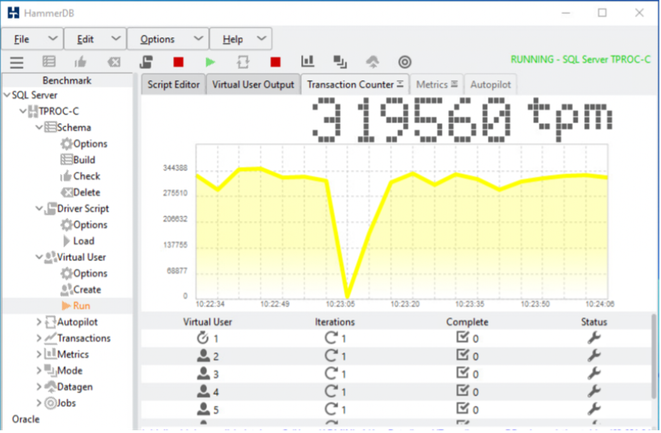Open the Autopilot tab
Screen dimensions: 661x433
(490, 84)
